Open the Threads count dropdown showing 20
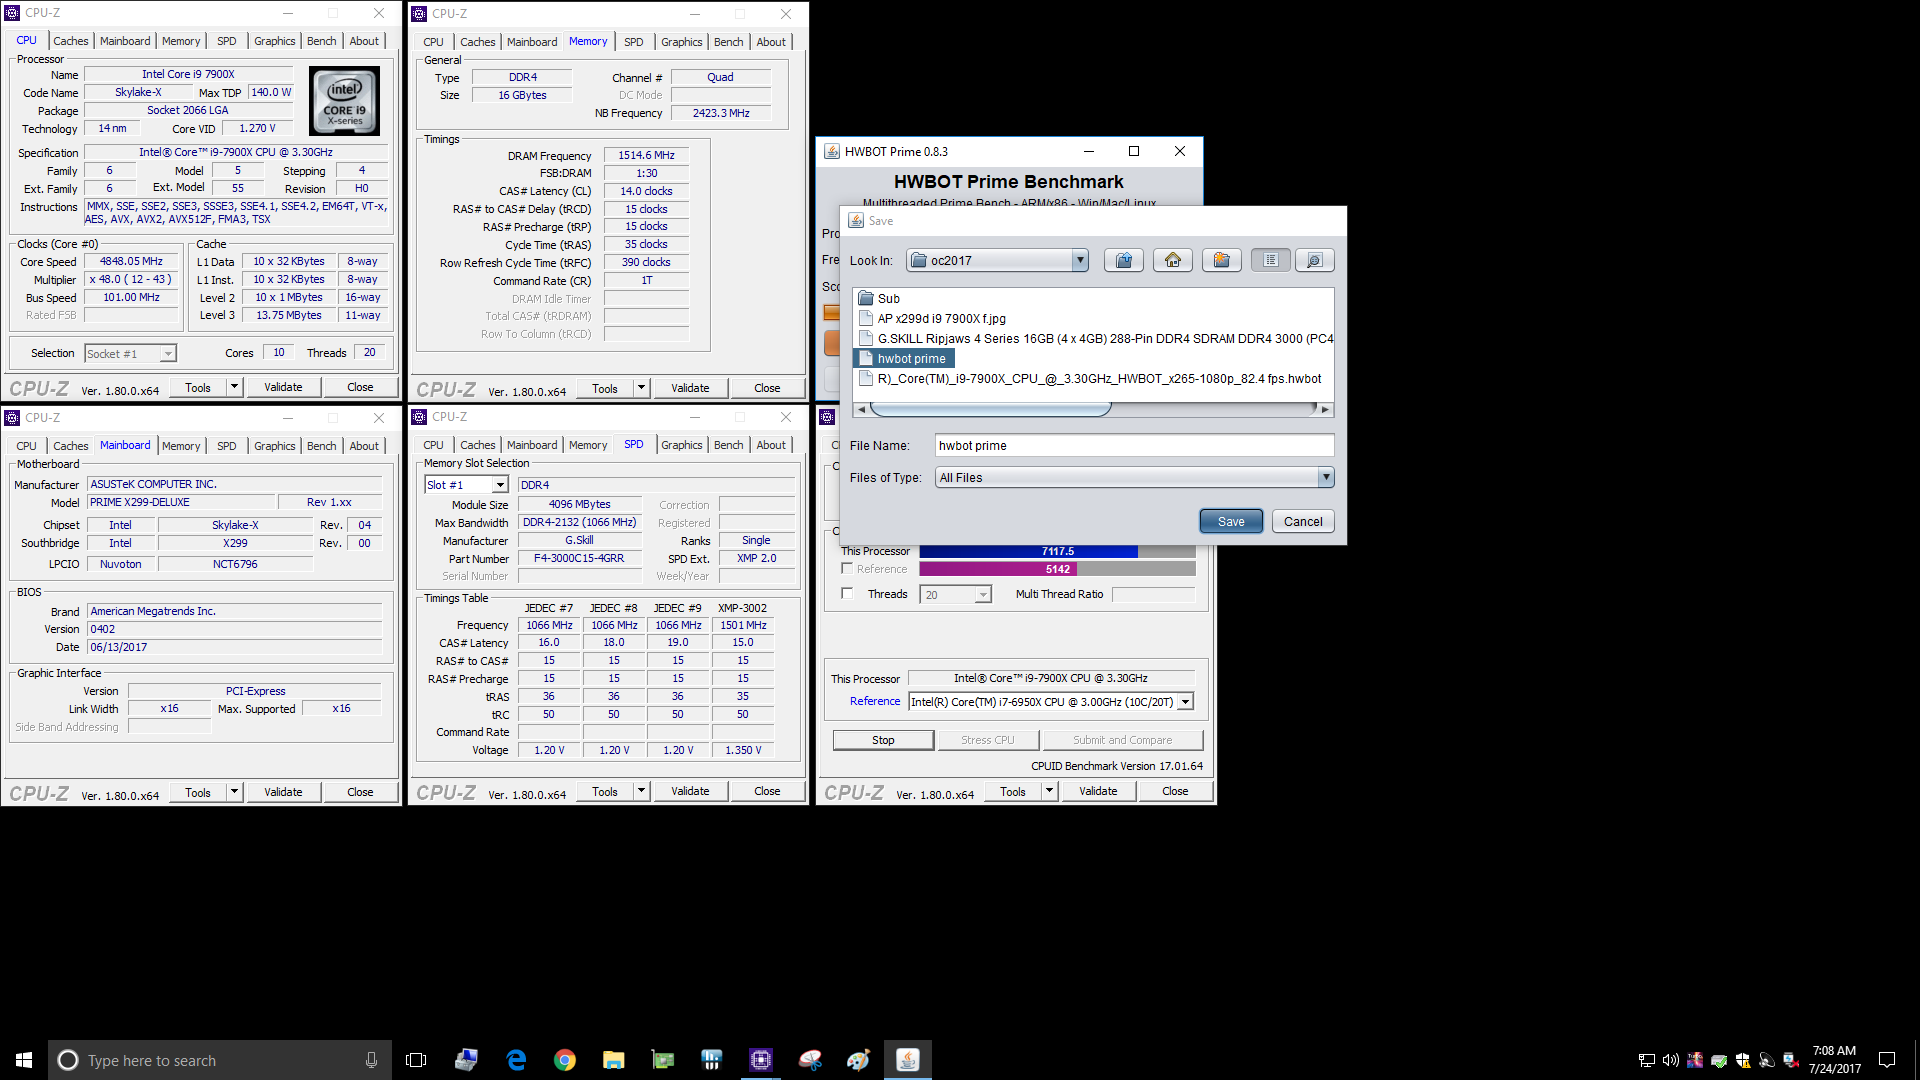The width and height of the screenshot is (1920, 1080). coord(983,595)
